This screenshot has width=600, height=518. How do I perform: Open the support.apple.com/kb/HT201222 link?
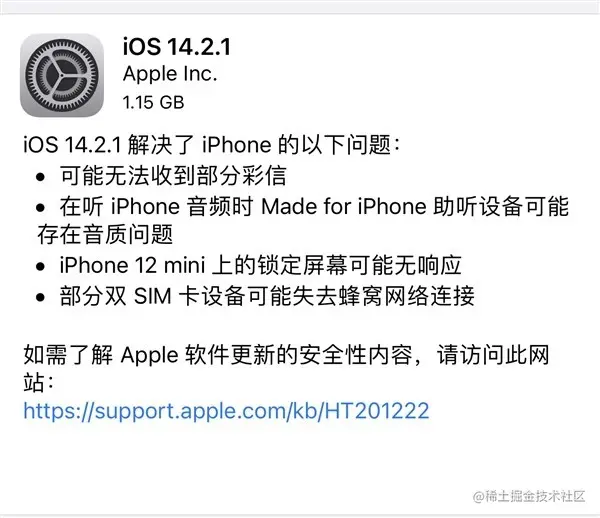click(226, 411)
